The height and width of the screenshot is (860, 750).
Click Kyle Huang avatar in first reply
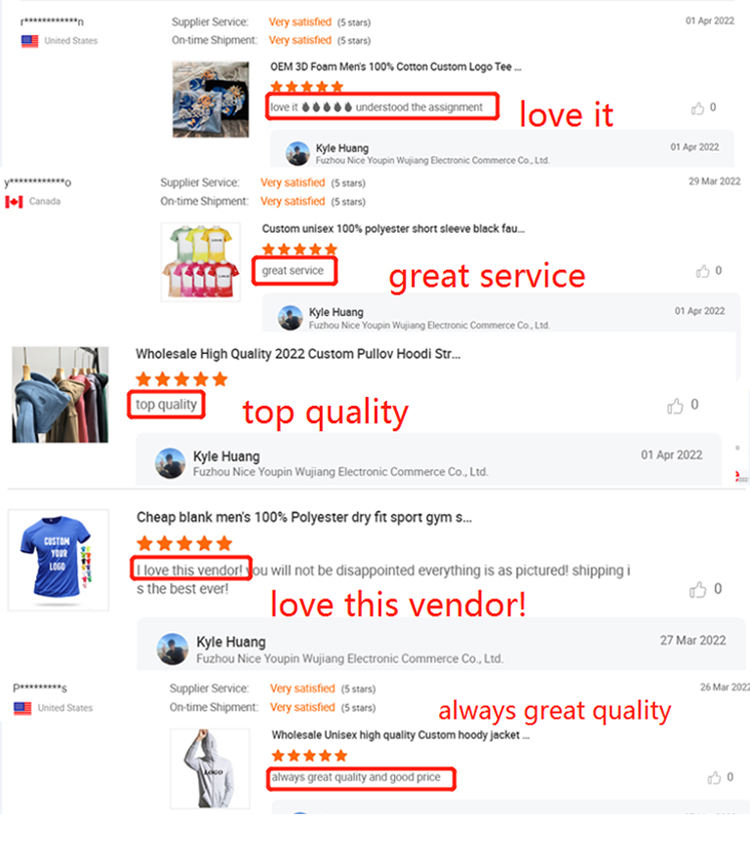pyautogui.click(x=298, y=154)
